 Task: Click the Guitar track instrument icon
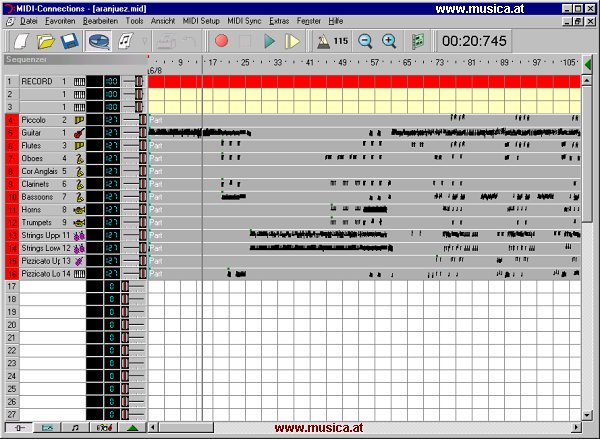point(79,133)
